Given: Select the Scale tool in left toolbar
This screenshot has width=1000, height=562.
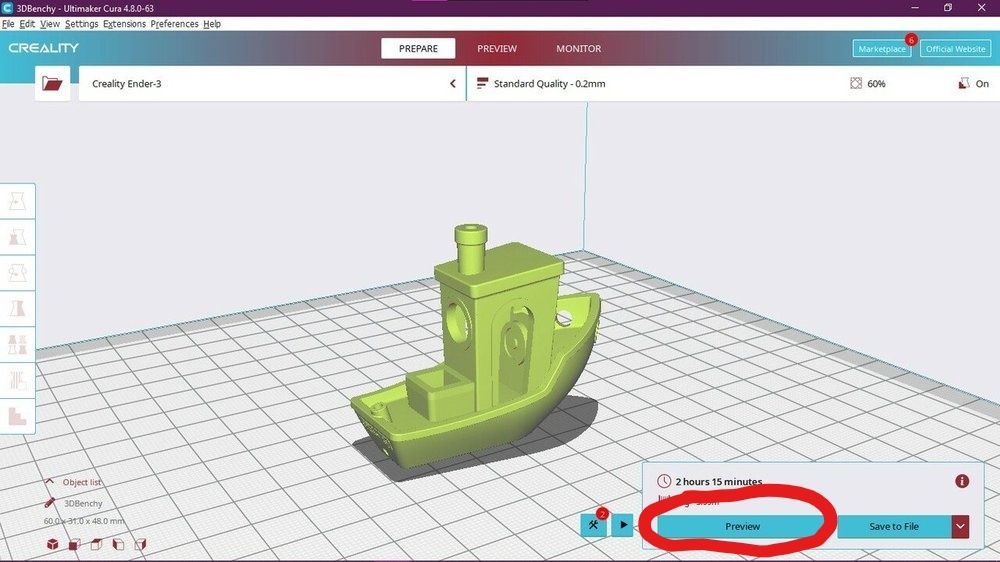Looking at the screenshot, I should click(x=17, y=237).
